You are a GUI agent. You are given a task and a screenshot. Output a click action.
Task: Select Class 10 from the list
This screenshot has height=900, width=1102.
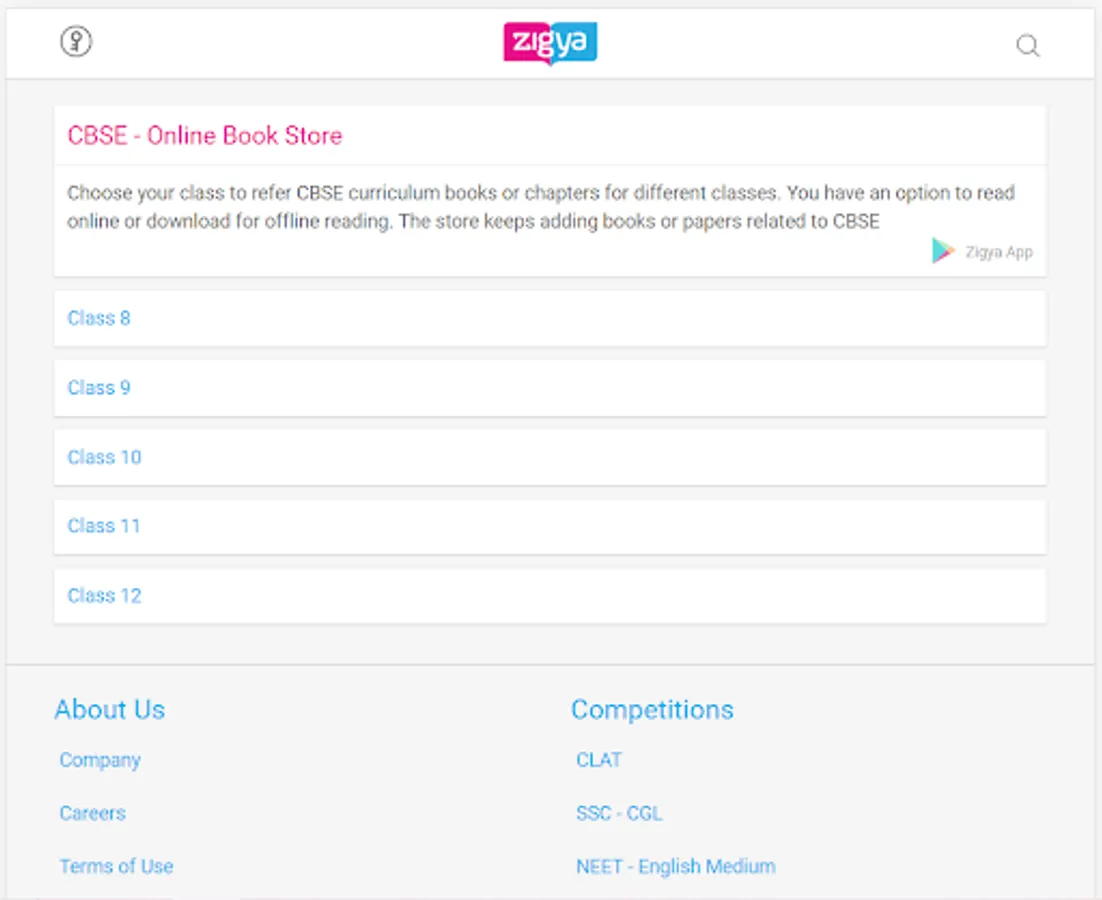[550, 457]
